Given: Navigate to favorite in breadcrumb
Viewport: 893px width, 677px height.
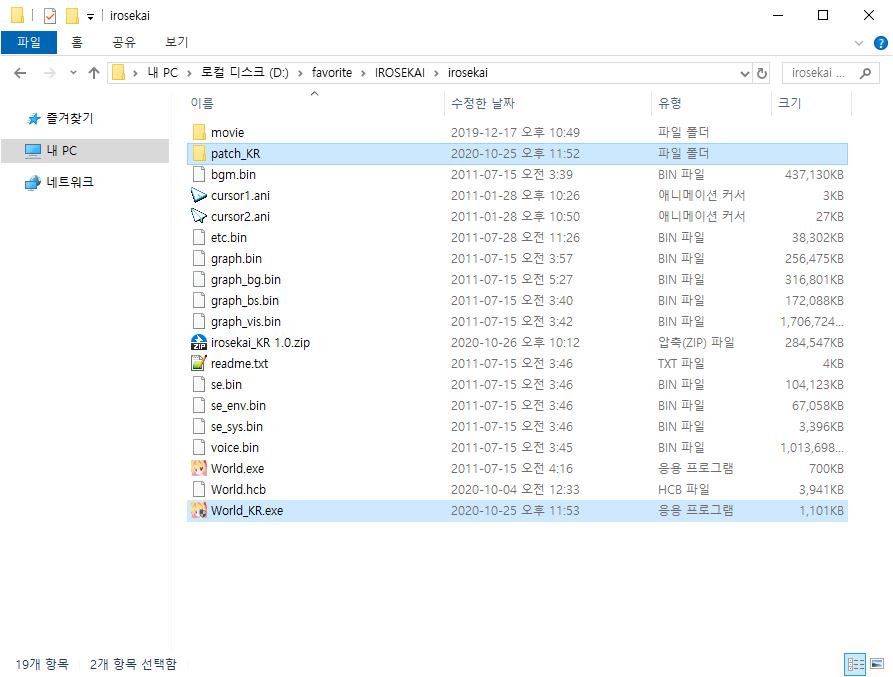Looking at the screenshot, I should (332, 73).
